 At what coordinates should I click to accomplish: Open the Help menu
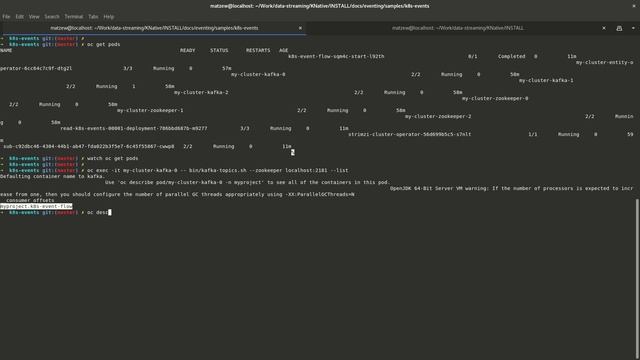tap(109, 17)
